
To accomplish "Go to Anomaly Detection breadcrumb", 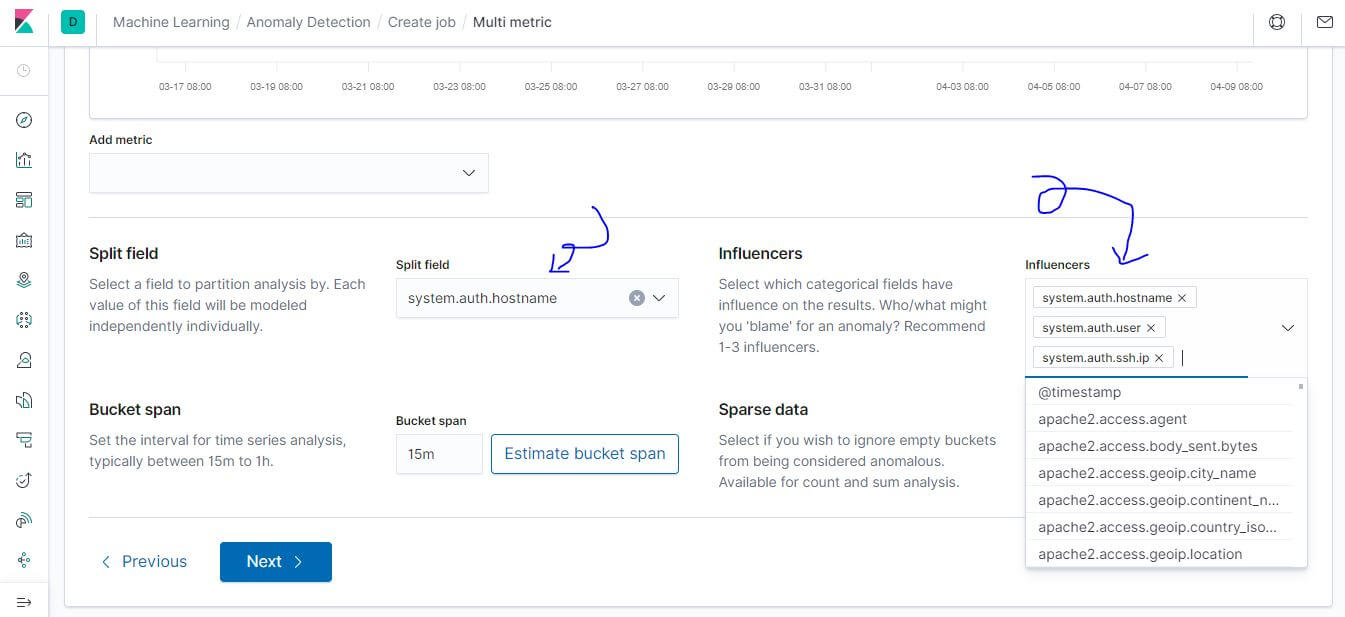I will click(308, 21).
